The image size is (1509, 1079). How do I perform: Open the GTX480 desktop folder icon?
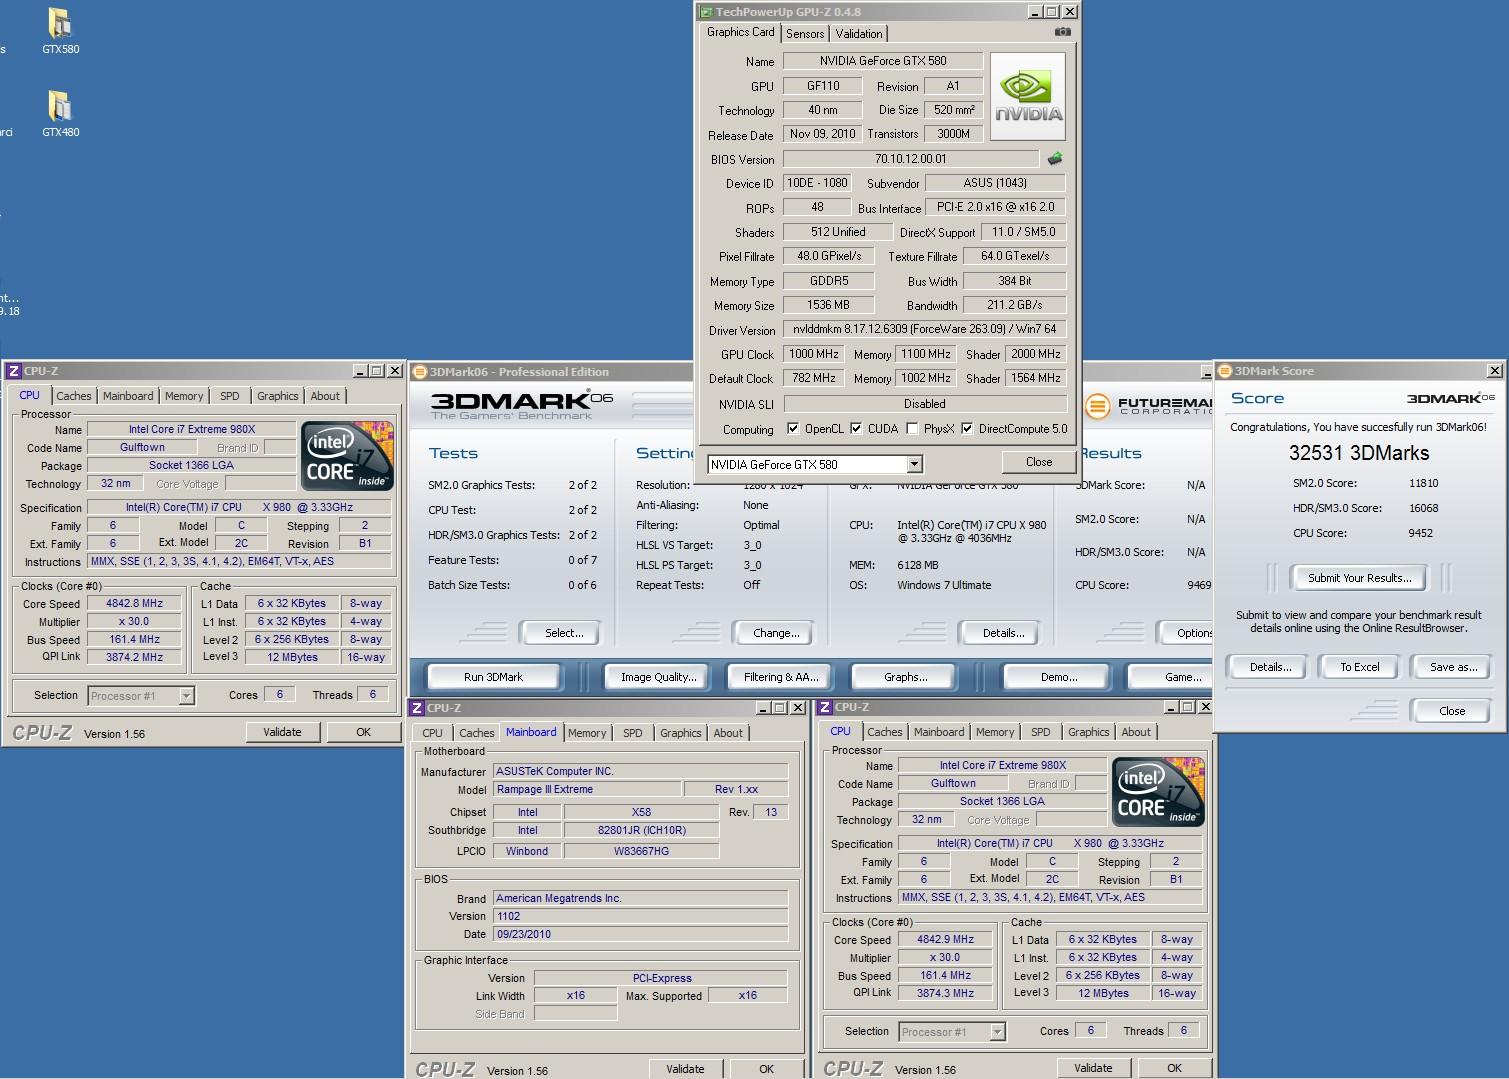click(60, 114)
